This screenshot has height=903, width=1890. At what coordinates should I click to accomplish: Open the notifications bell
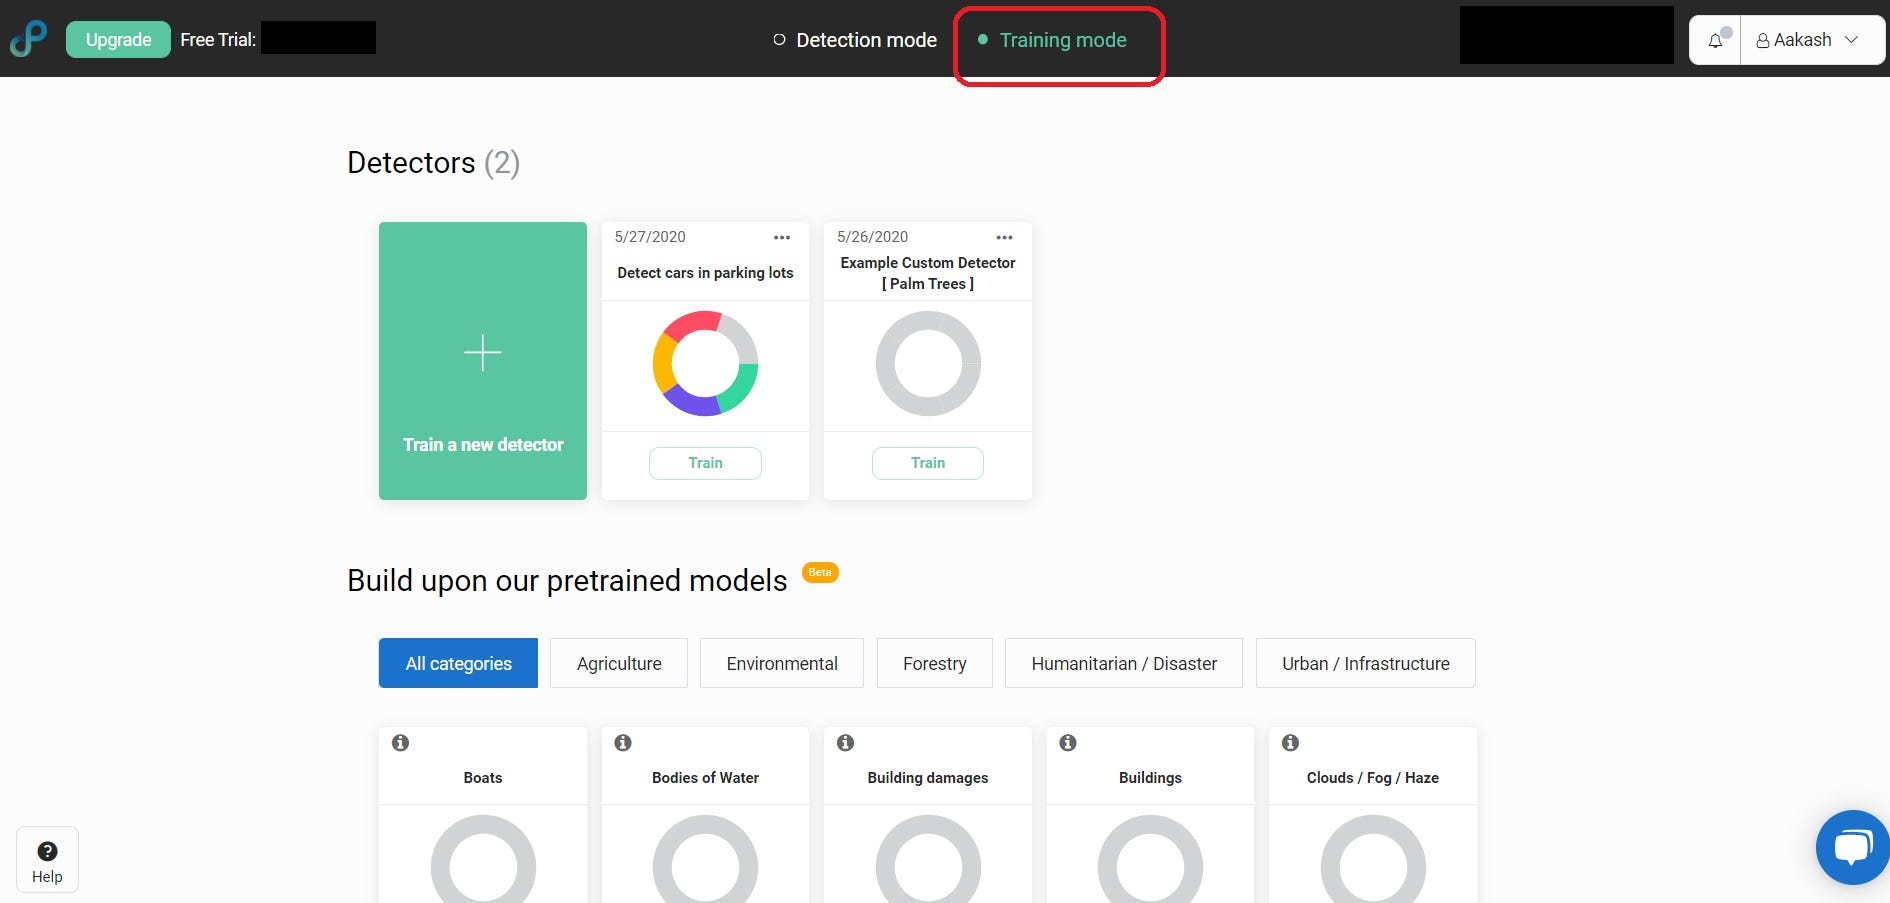1715,40
